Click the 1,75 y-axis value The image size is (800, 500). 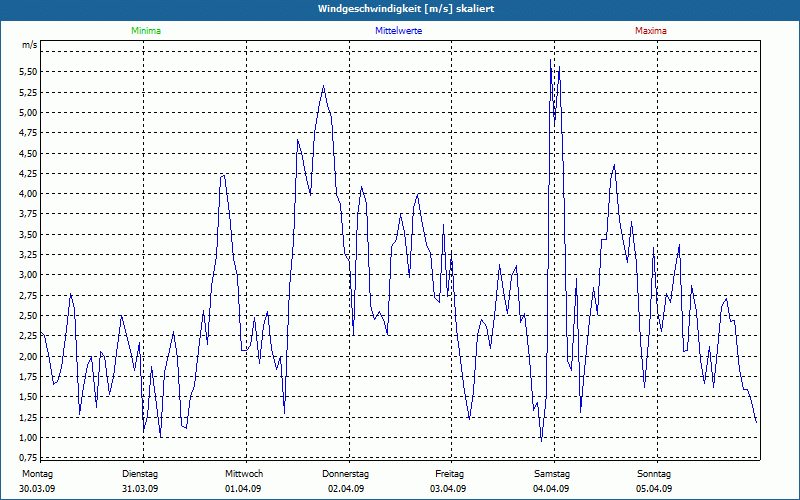[x=28, y=377]
